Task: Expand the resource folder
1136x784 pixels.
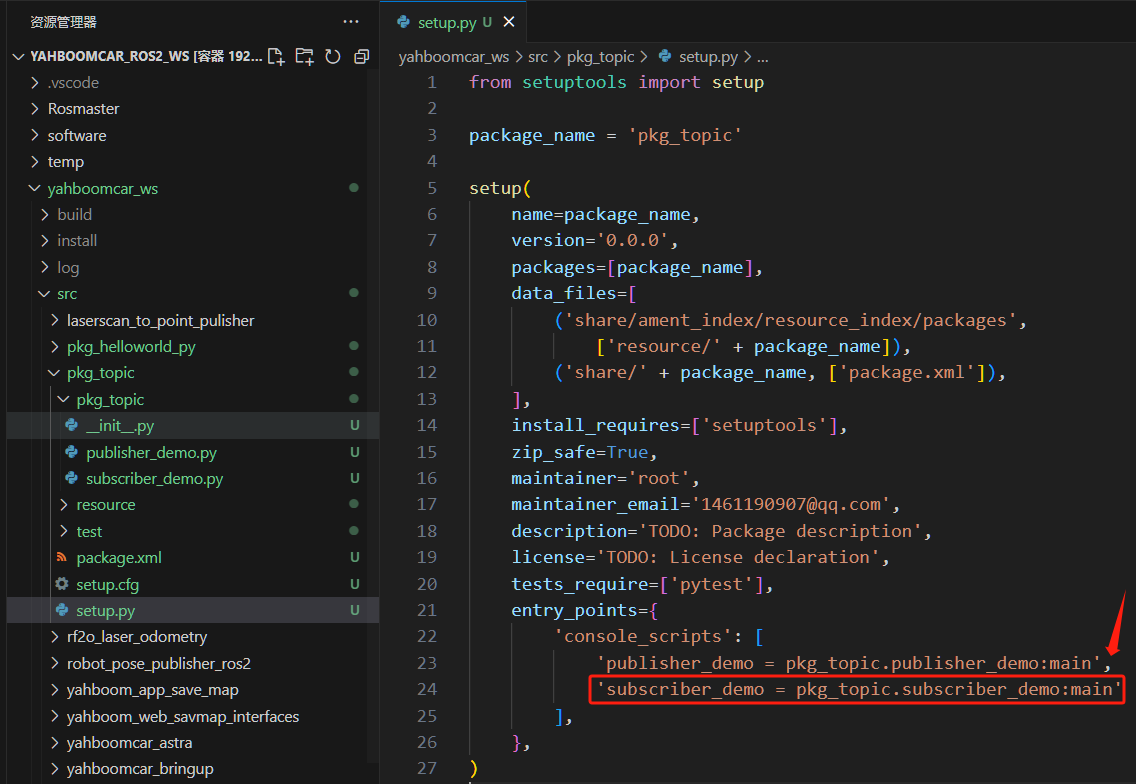Action: coord(105,505)
